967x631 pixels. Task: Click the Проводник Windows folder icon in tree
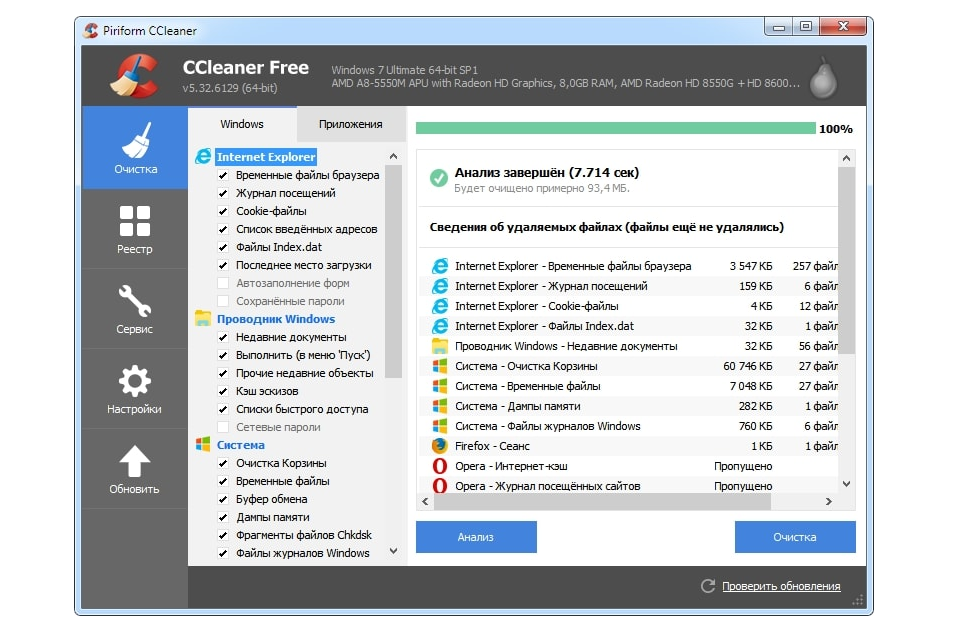(203, 319)
